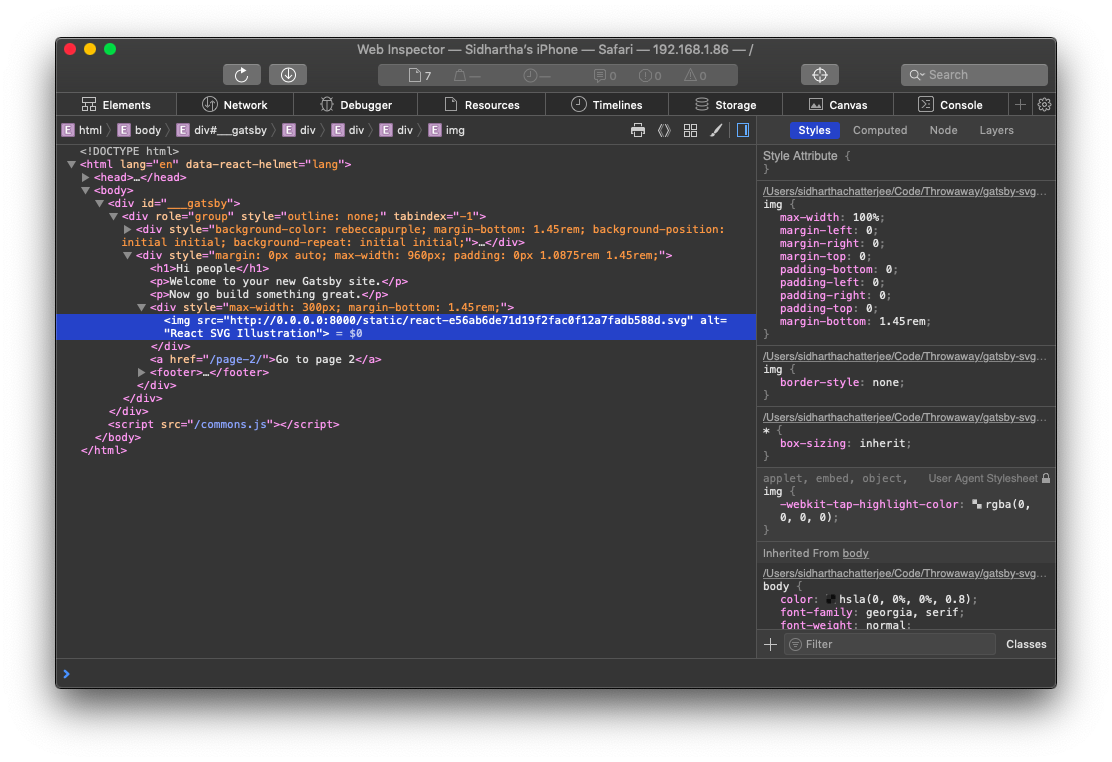The height and width of the screenshot is (762, 1112).
Task: Click the img breadcrumb item
Action: (447, 130)
